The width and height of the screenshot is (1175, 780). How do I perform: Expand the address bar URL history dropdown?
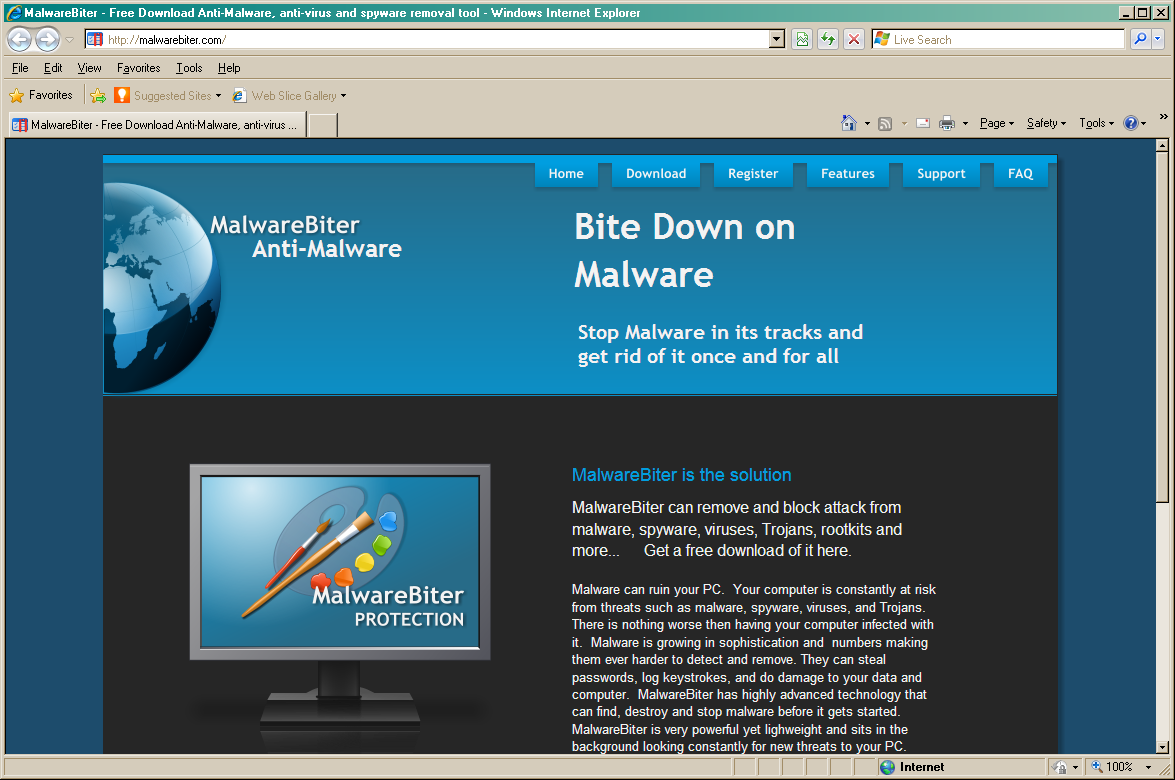click(x=777, y=40)
